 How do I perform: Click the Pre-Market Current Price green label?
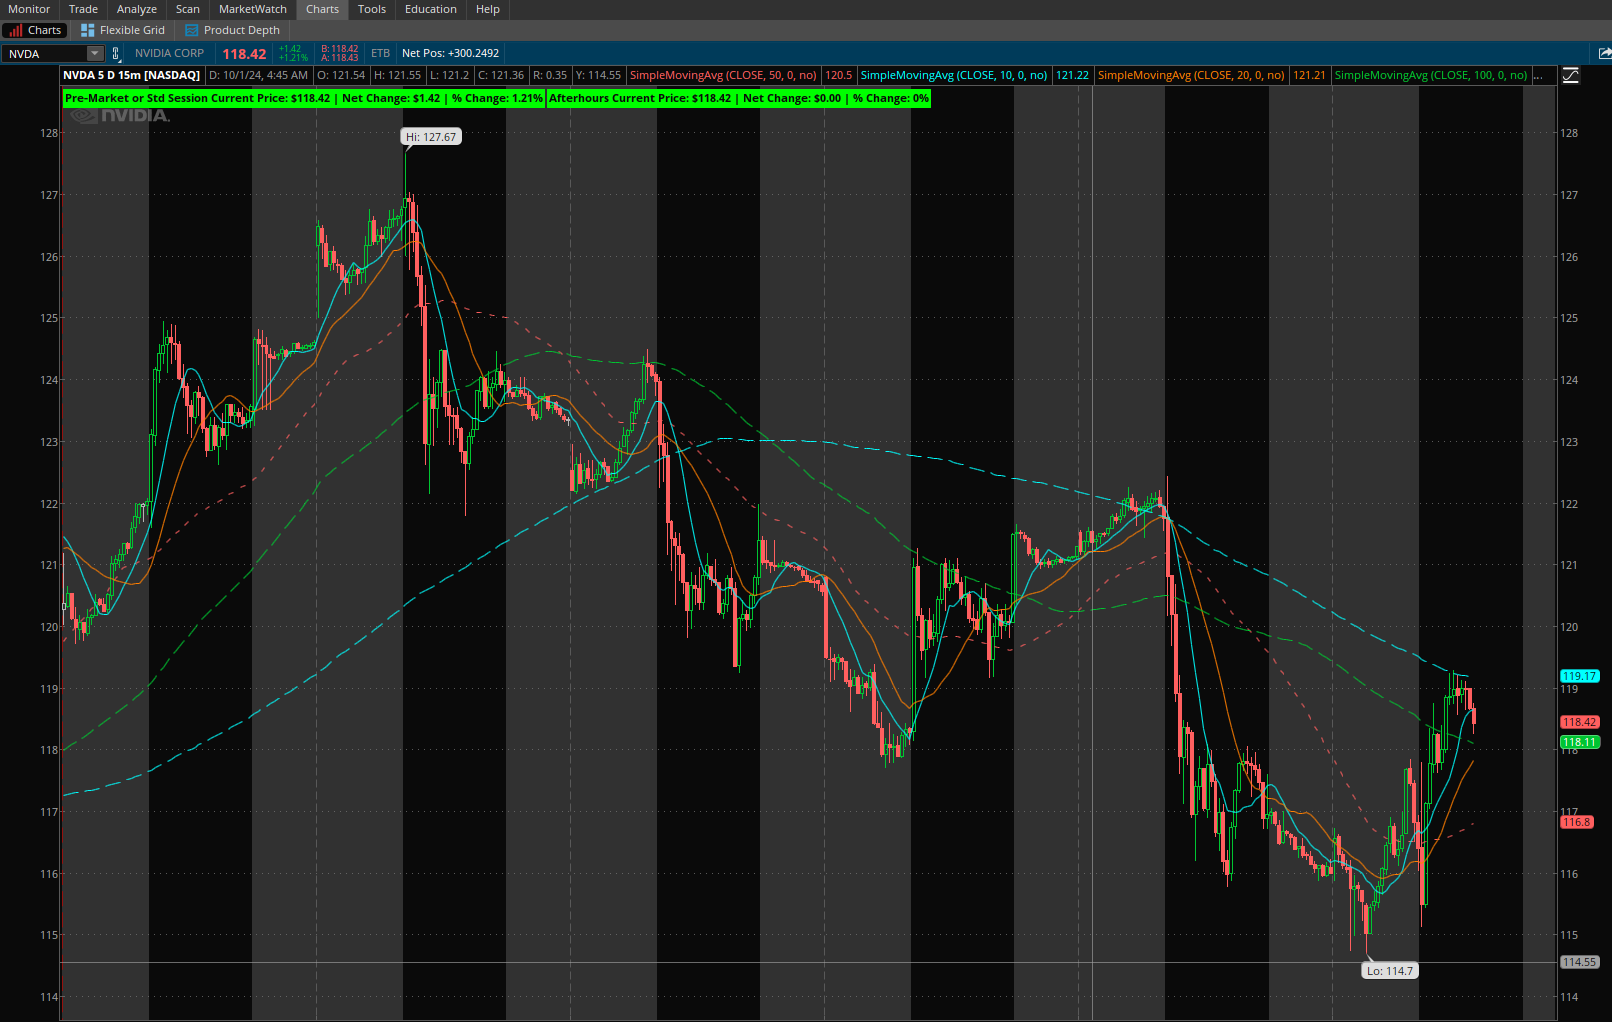coord(304,98)
